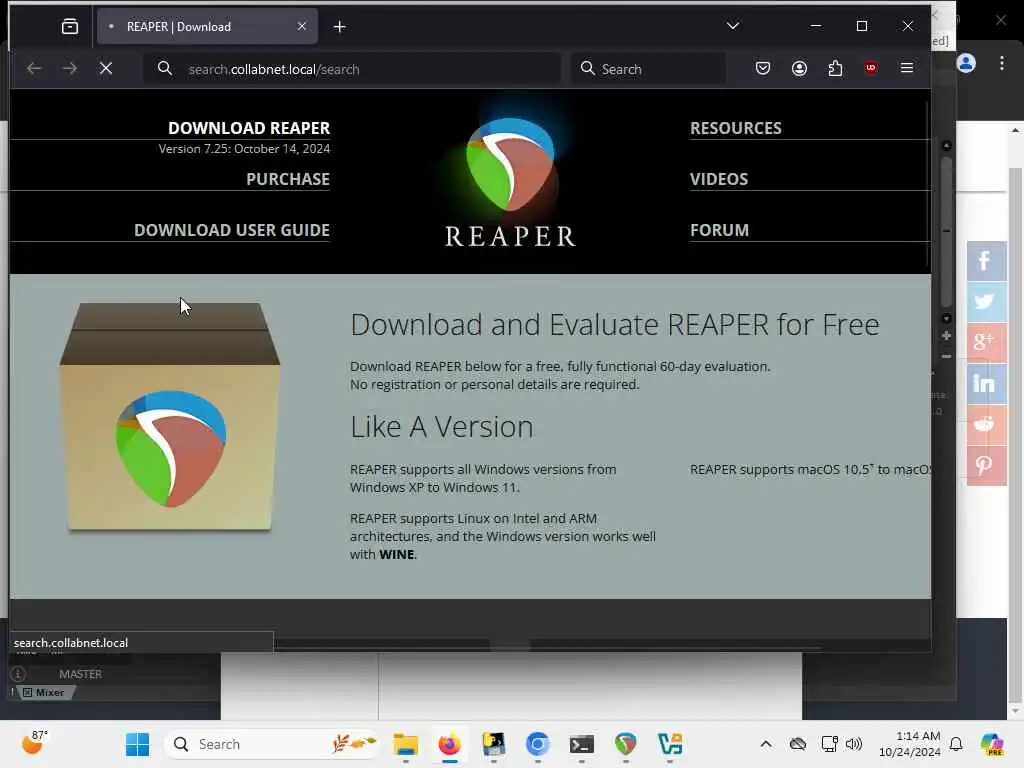
Task: Go forward in Firefox history
Action: point(70,68)
